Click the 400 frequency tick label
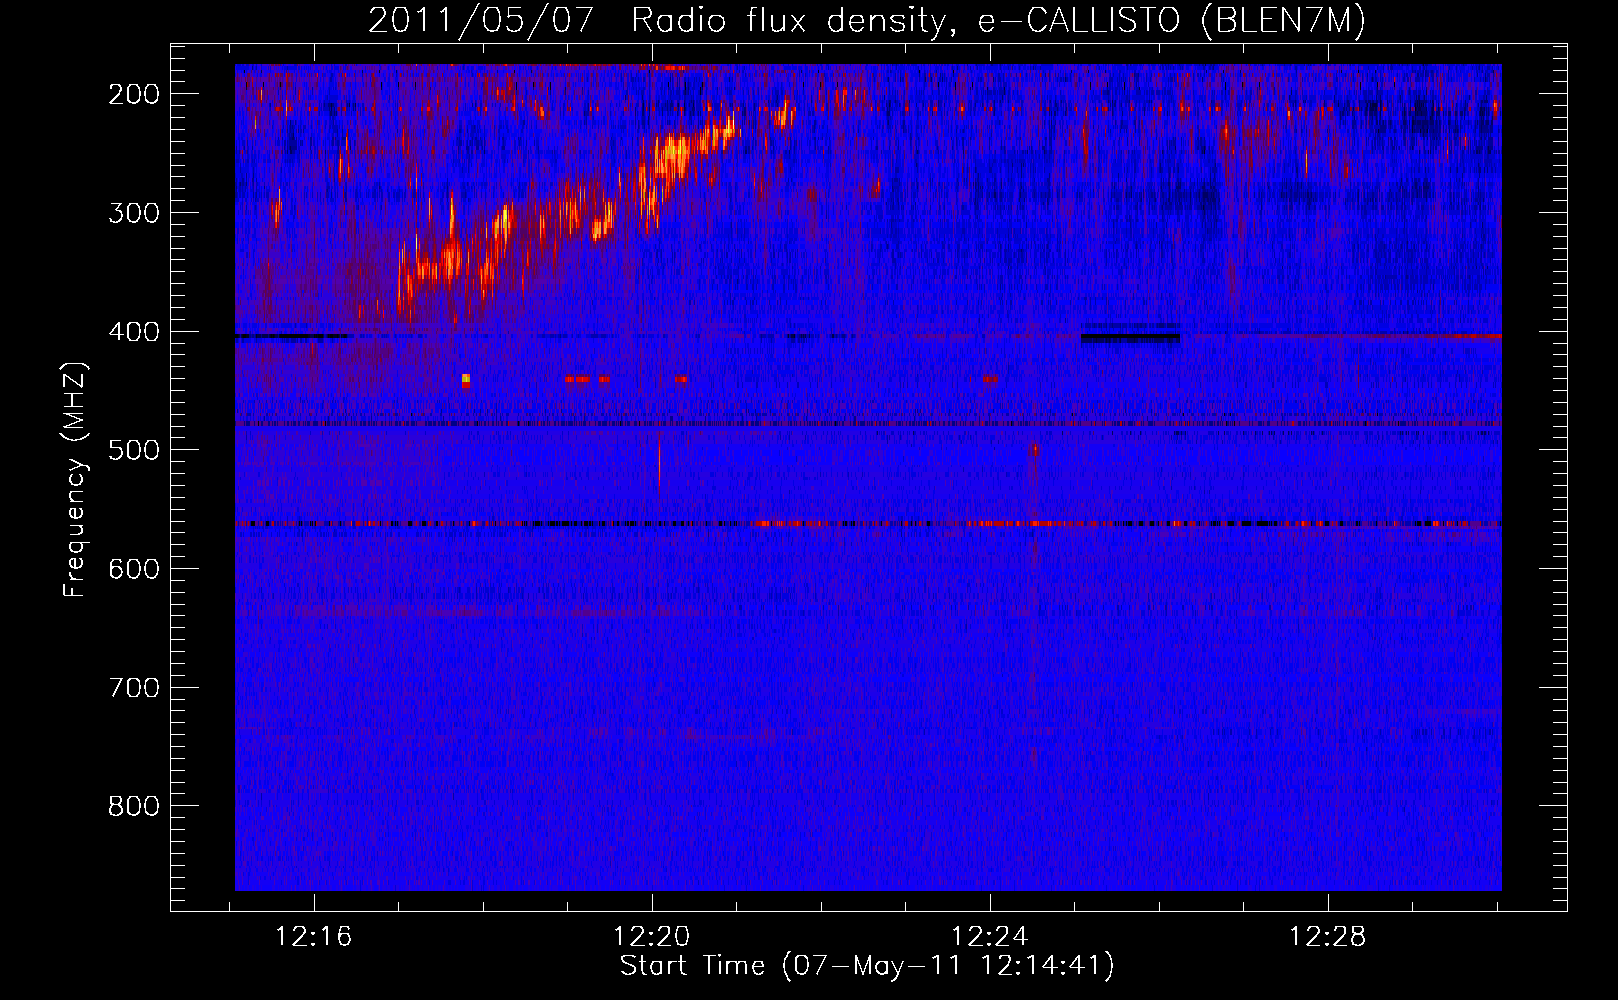 coord(134,332)
